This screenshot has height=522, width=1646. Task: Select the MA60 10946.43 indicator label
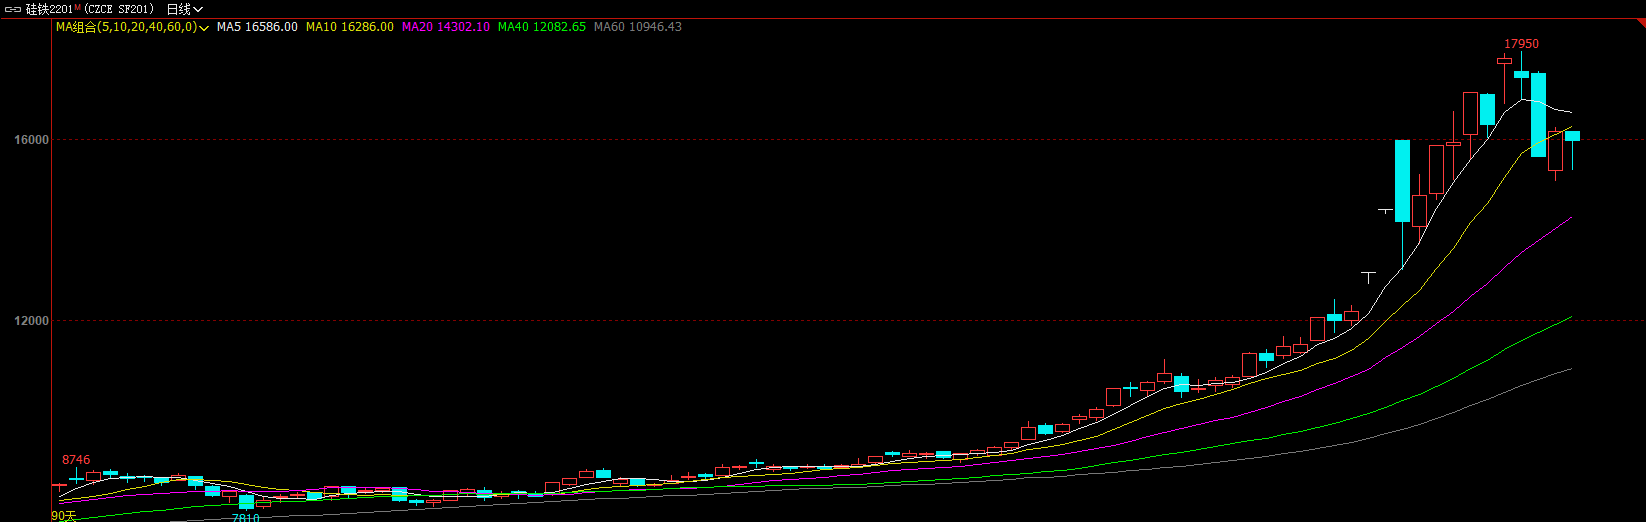click(x=638, y=27)
